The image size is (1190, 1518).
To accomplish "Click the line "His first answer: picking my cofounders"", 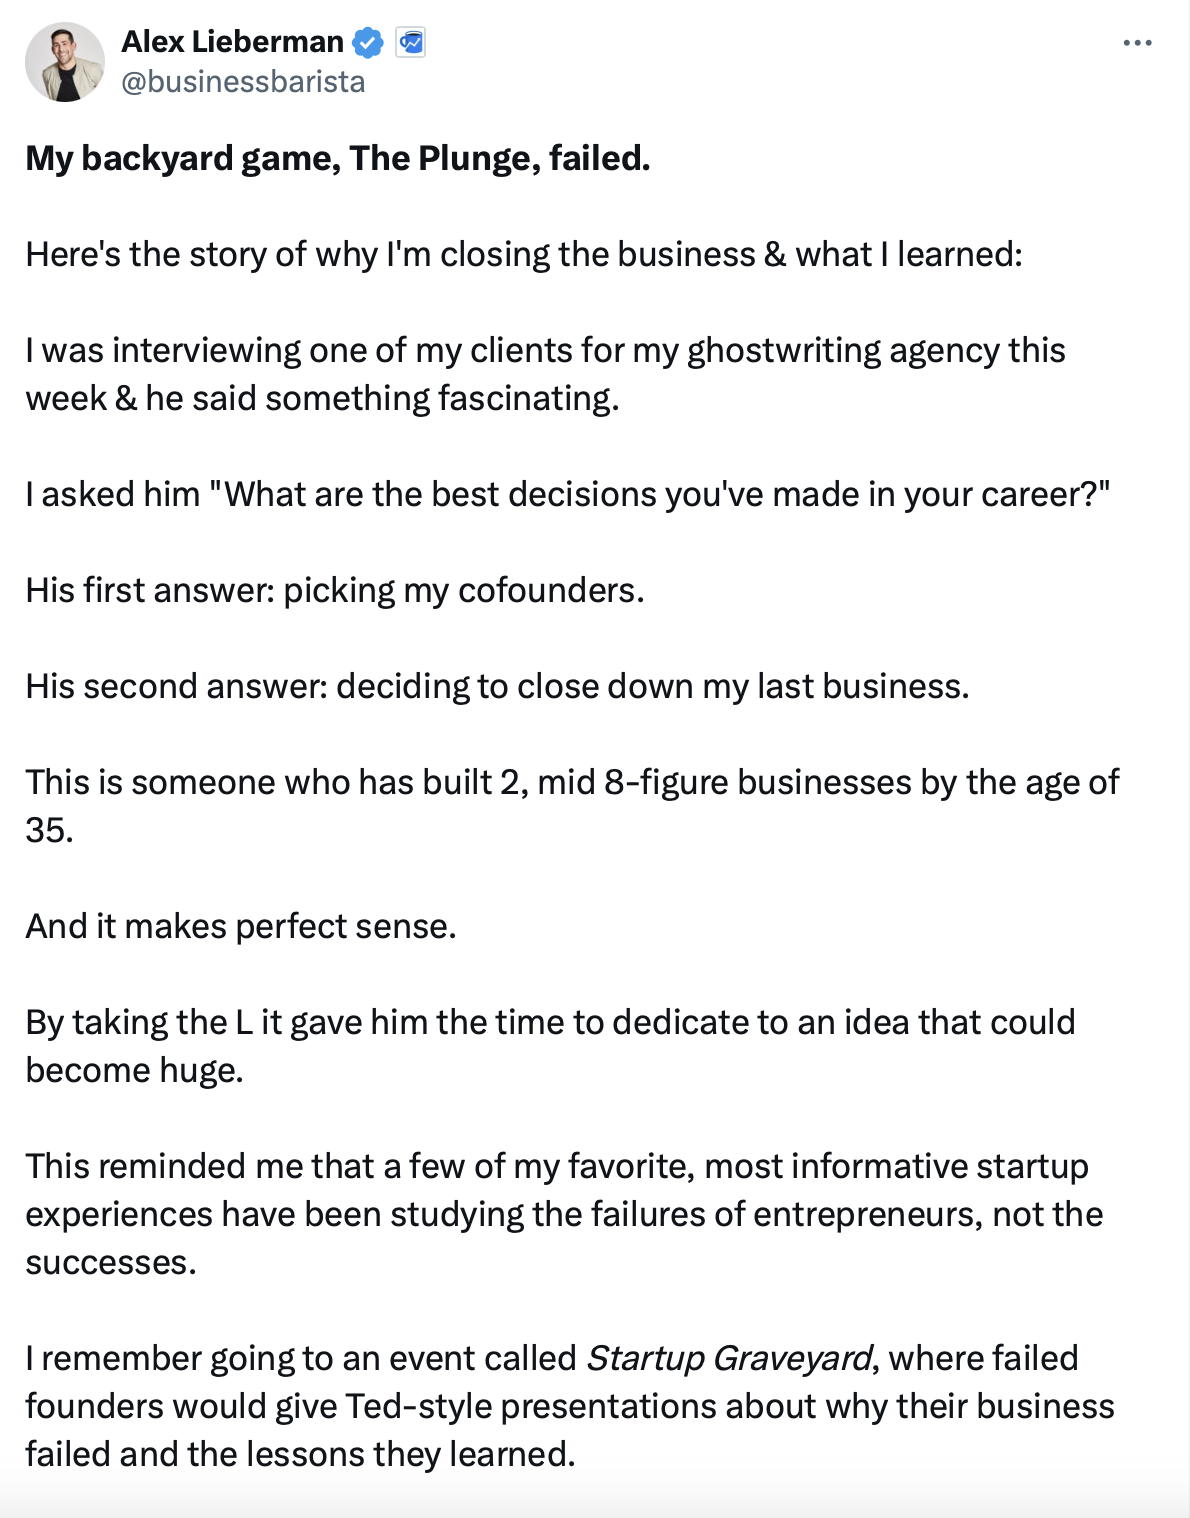I will pyautogui.click(x=335, y=591).
